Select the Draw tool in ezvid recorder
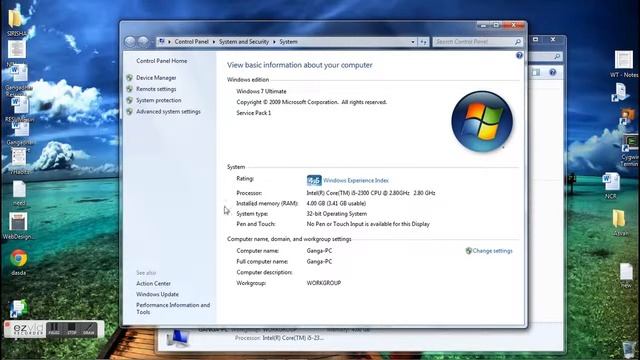The image size is (640, 360). tap(89, 329)
